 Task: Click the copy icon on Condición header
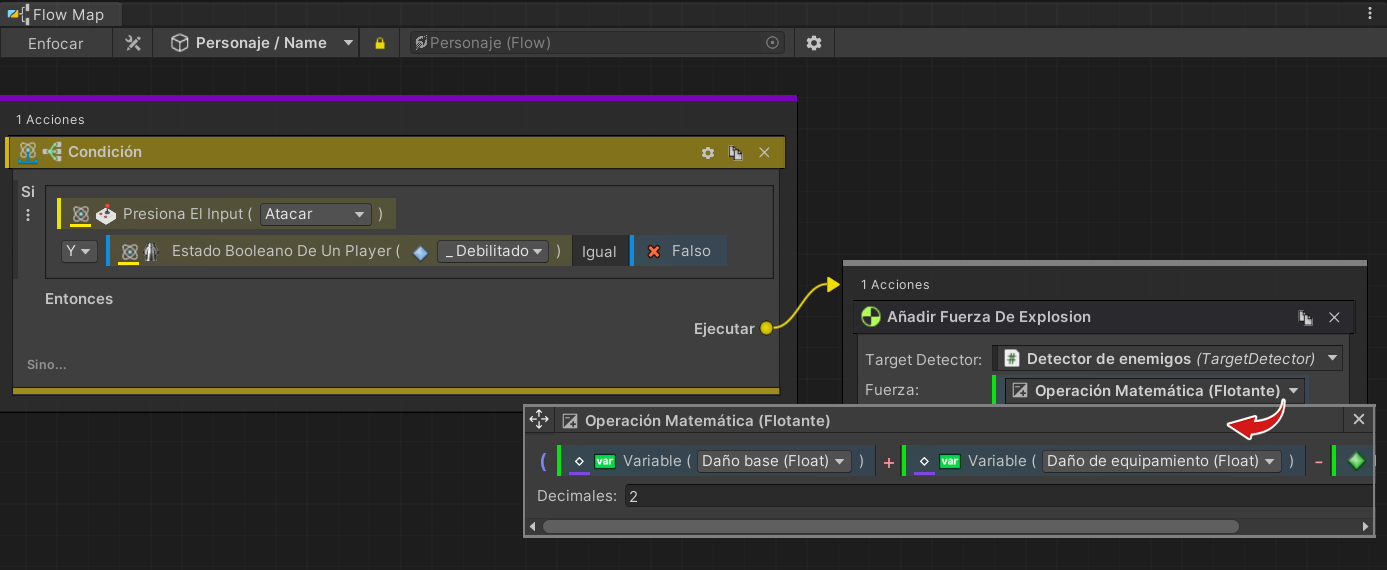point(736,153)
